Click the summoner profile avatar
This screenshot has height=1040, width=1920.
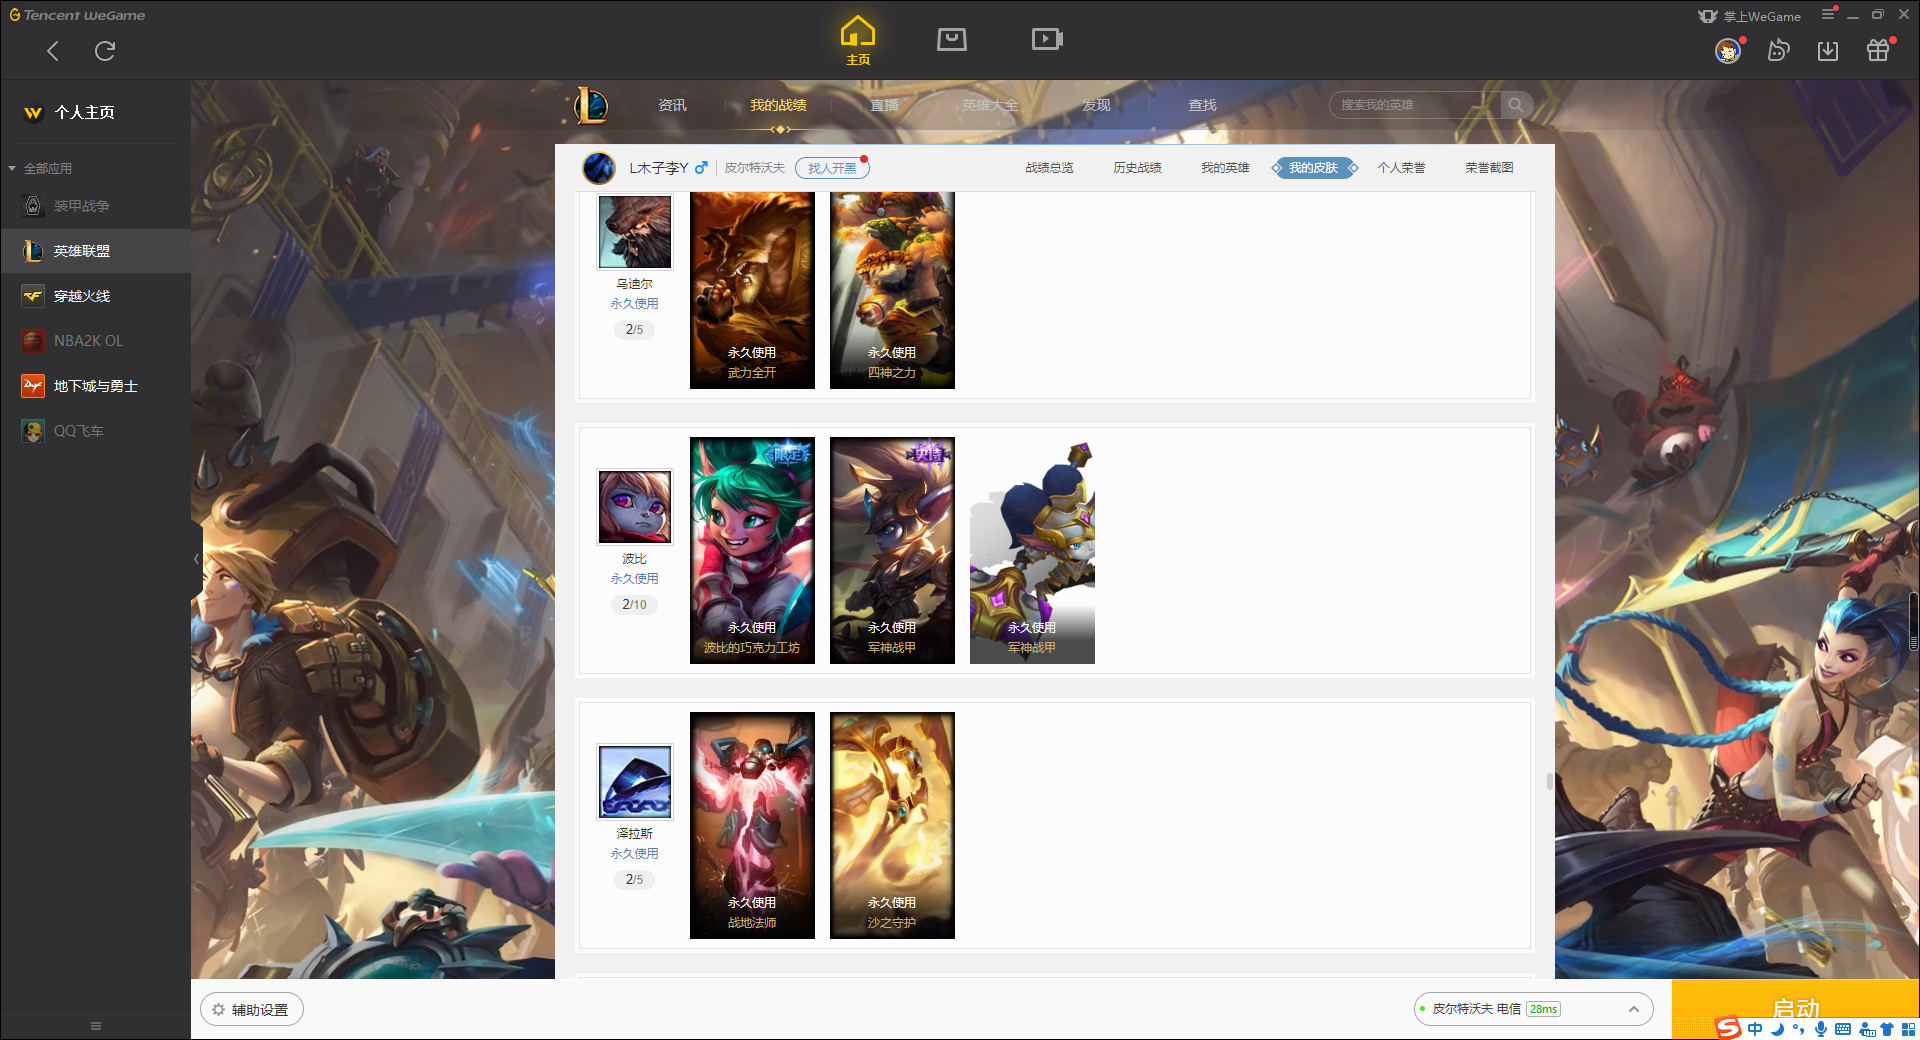tap(599, 168)
